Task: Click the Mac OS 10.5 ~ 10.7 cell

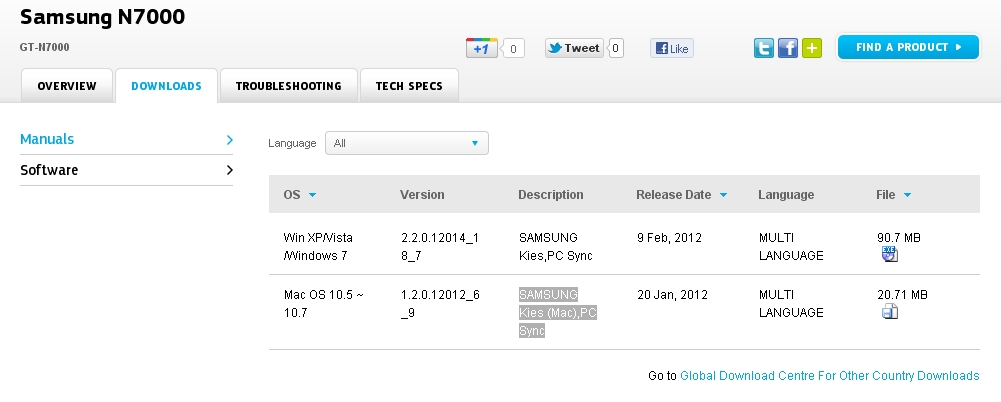Action: (x=324, y=304)
